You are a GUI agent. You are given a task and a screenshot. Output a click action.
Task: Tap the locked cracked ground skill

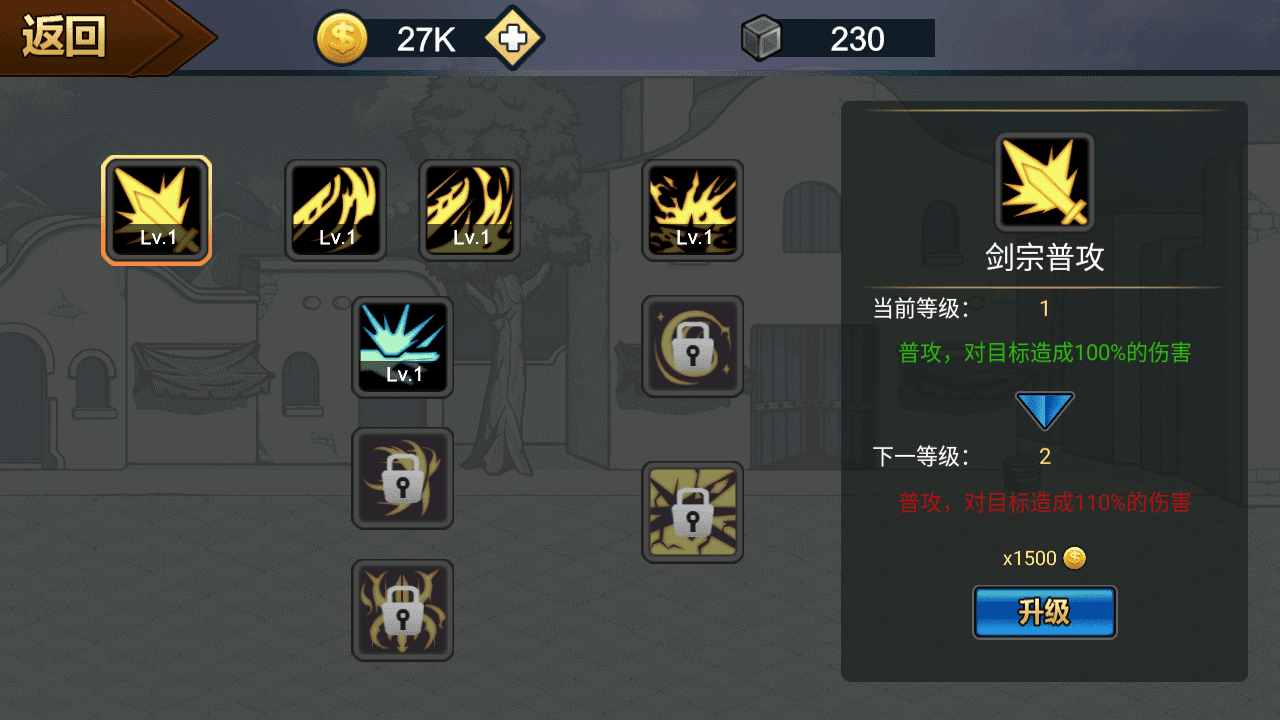tap(692, 512)
